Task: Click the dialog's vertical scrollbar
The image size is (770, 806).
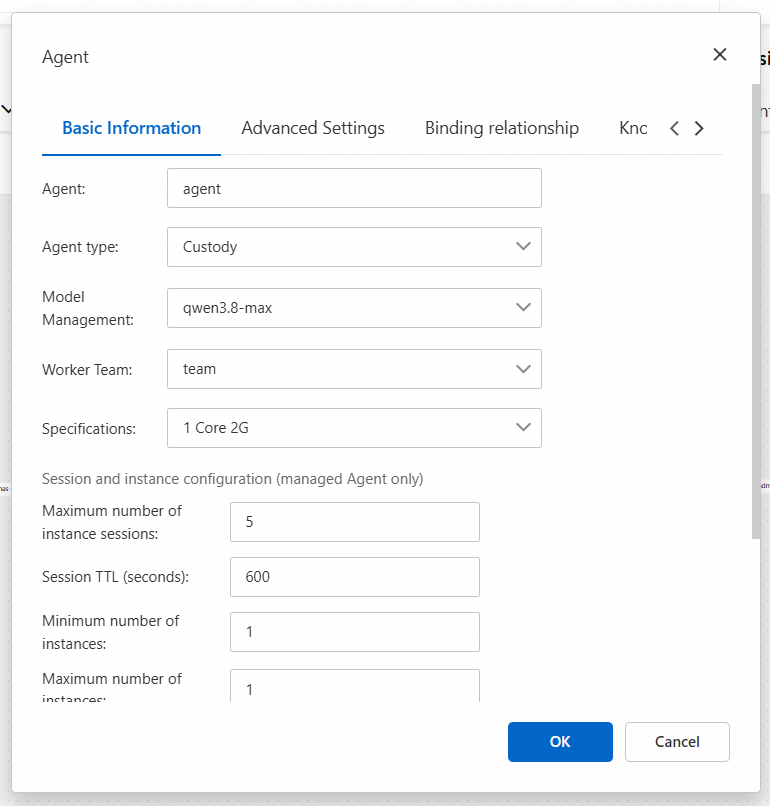Action: 756,311
